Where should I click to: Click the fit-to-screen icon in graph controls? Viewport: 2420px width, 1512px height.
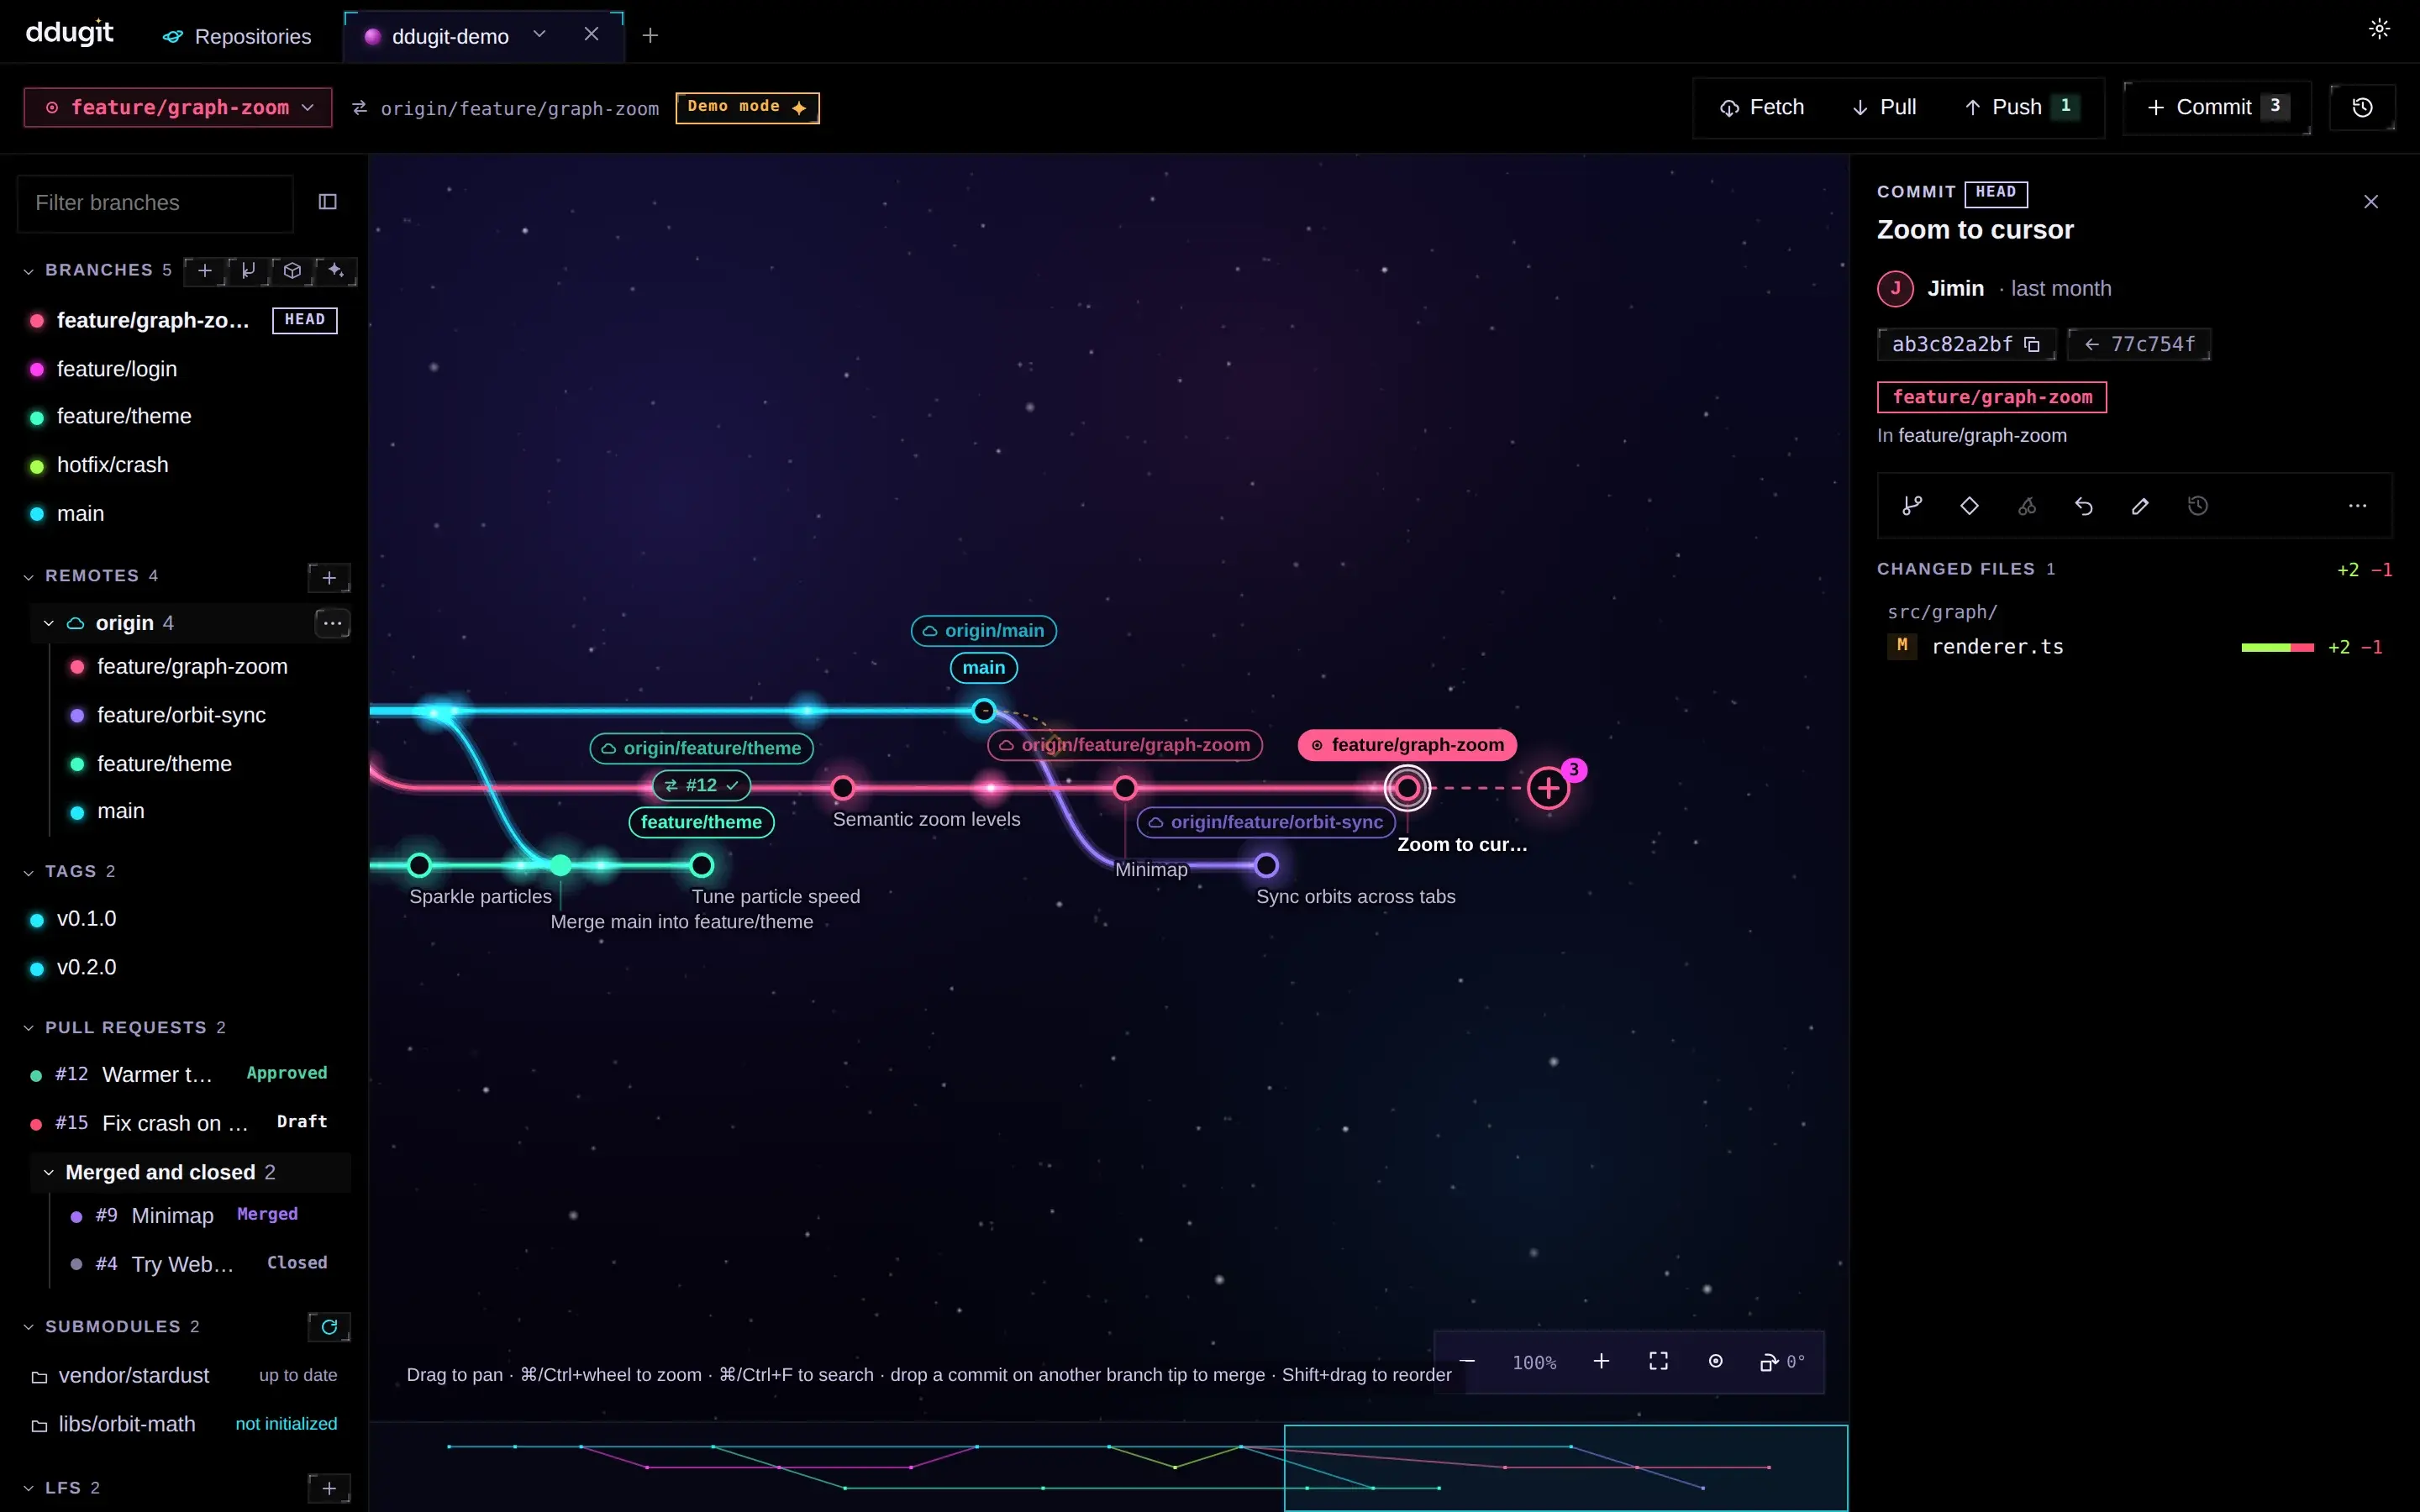[1658, 1361]
